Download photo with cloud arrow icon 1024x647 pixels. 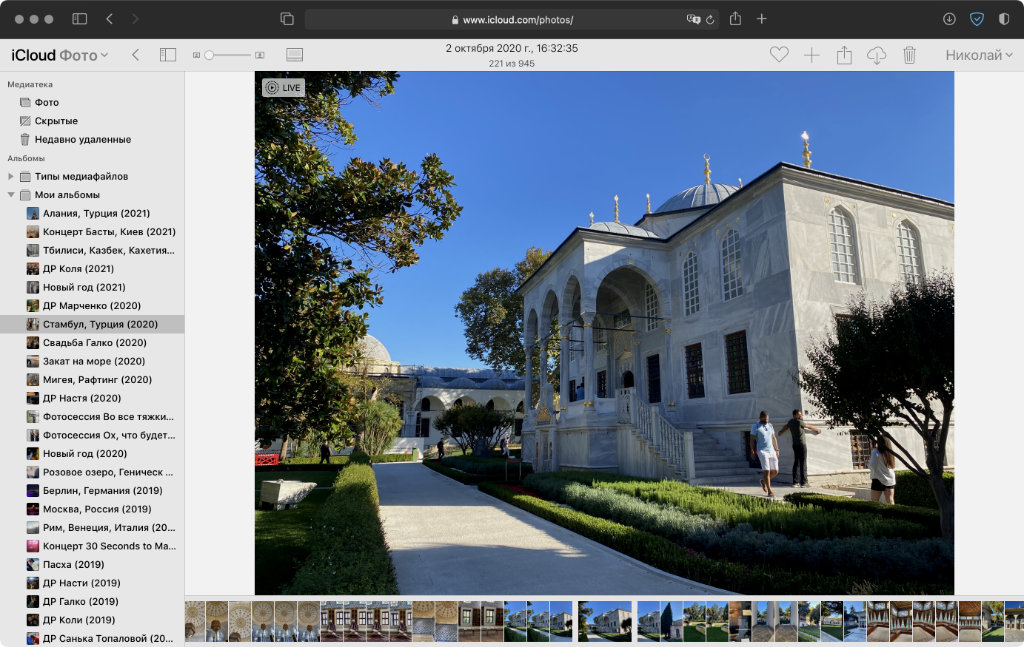(x=876, y=55)
